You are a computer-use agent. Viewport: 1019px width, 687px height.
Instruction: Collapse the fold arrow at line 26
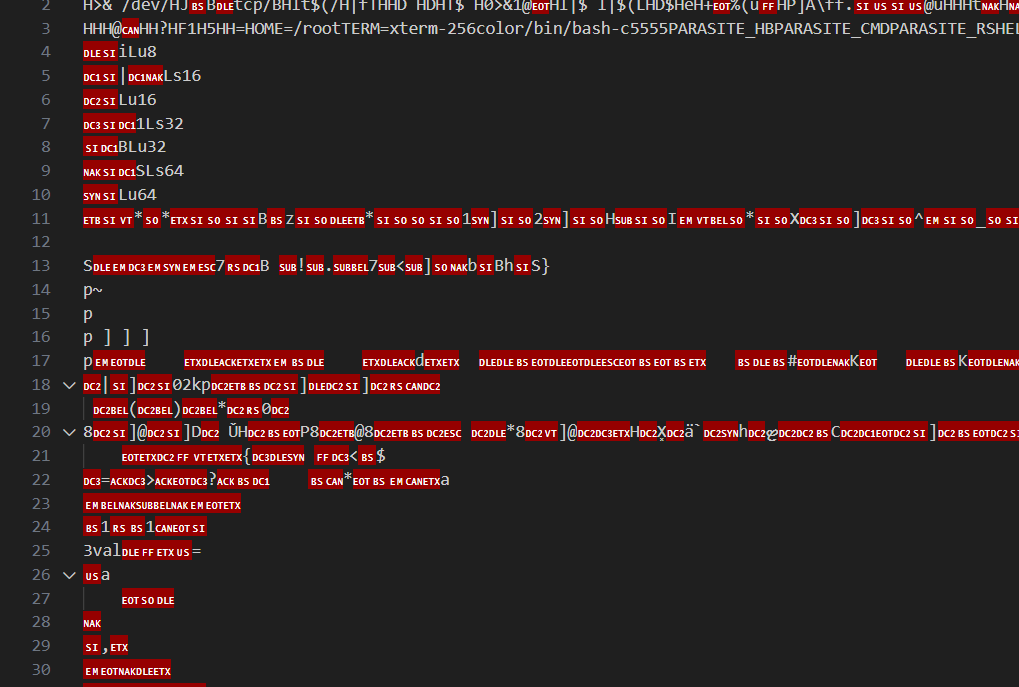[68, 575]
